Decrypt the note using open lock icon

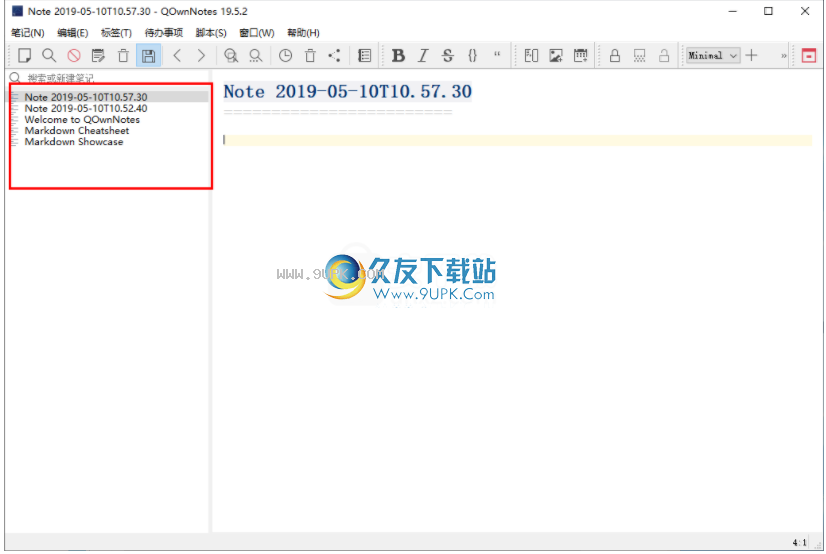[x=664, y=55]
